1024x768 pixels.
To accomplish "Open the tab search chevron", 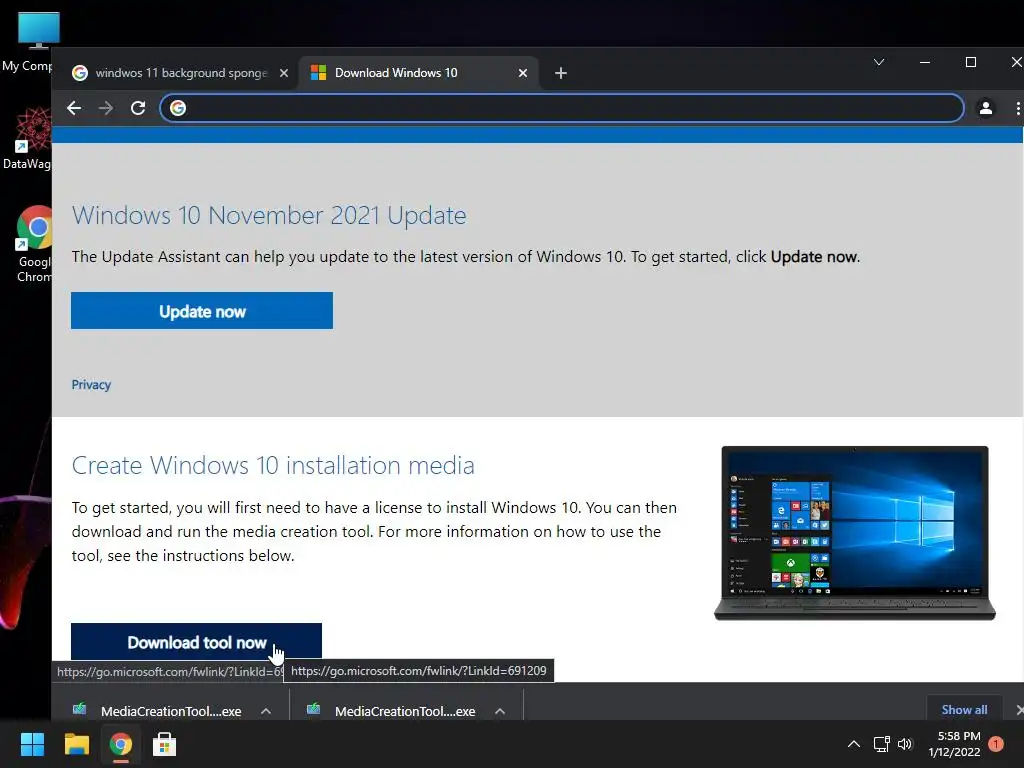I will click(x=879, y=62).
